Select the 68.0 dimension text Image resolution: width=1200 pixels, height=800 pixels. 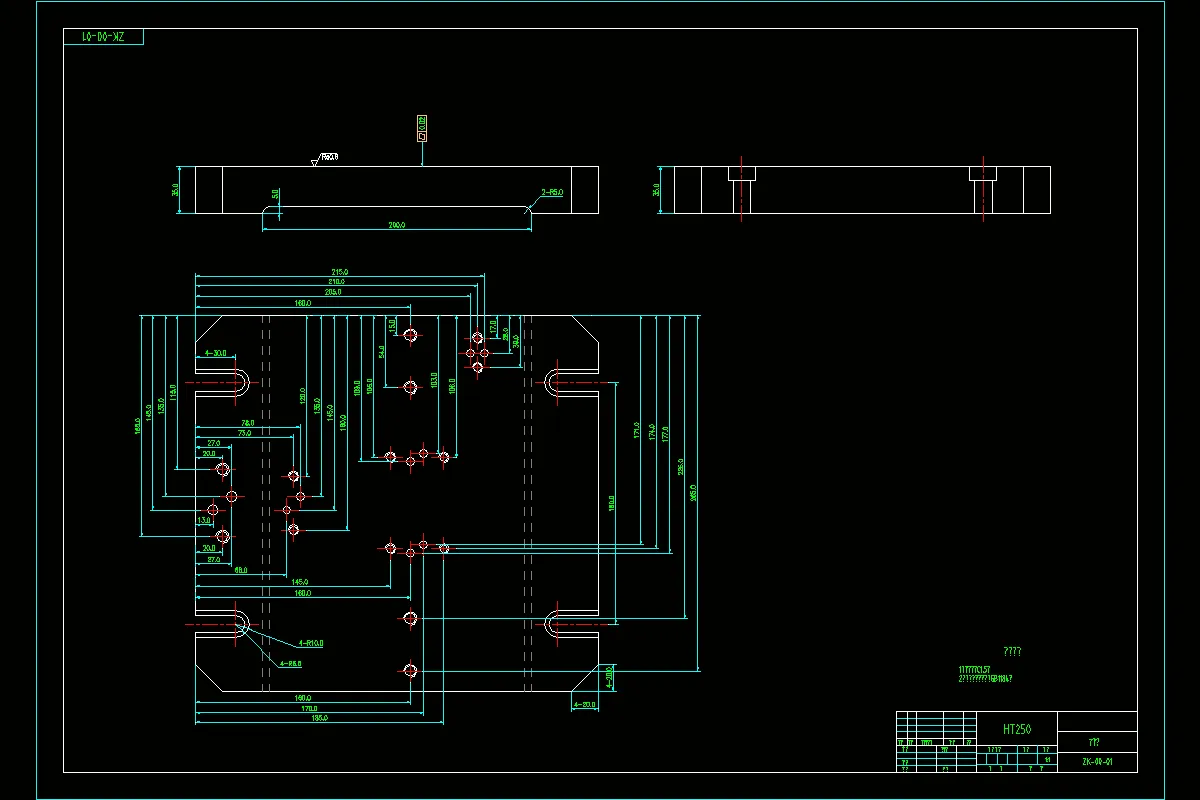(x=241, y=571)
